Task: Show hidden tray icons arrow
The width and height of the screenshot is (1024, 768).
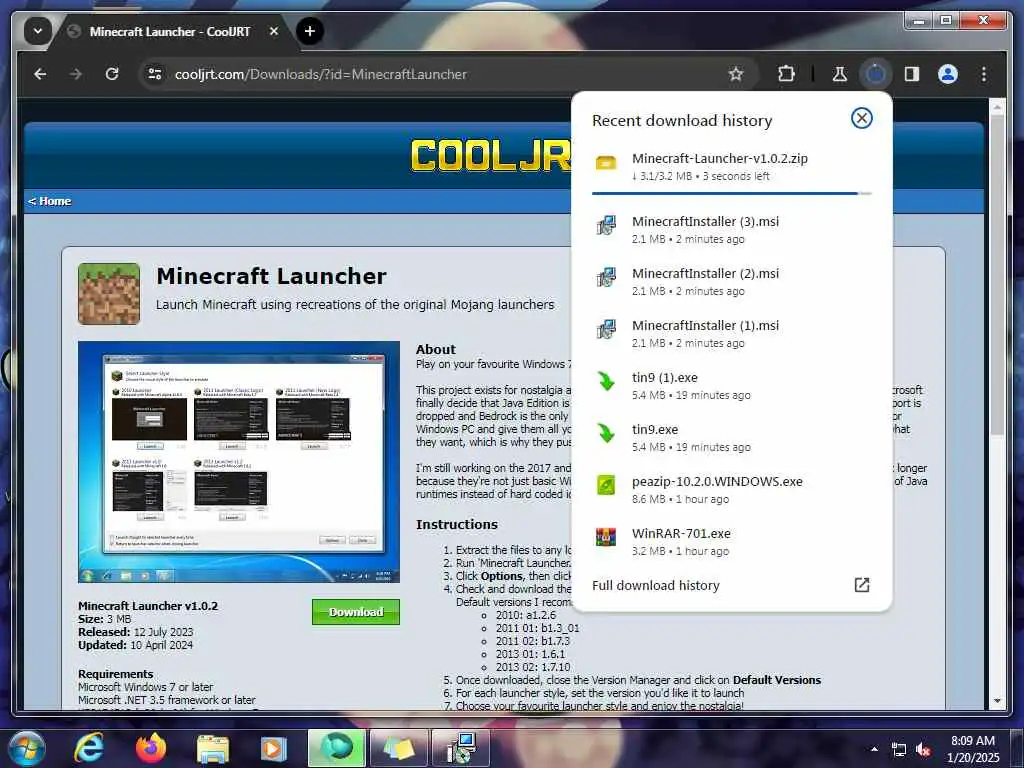Action: [x=874, y=749]
